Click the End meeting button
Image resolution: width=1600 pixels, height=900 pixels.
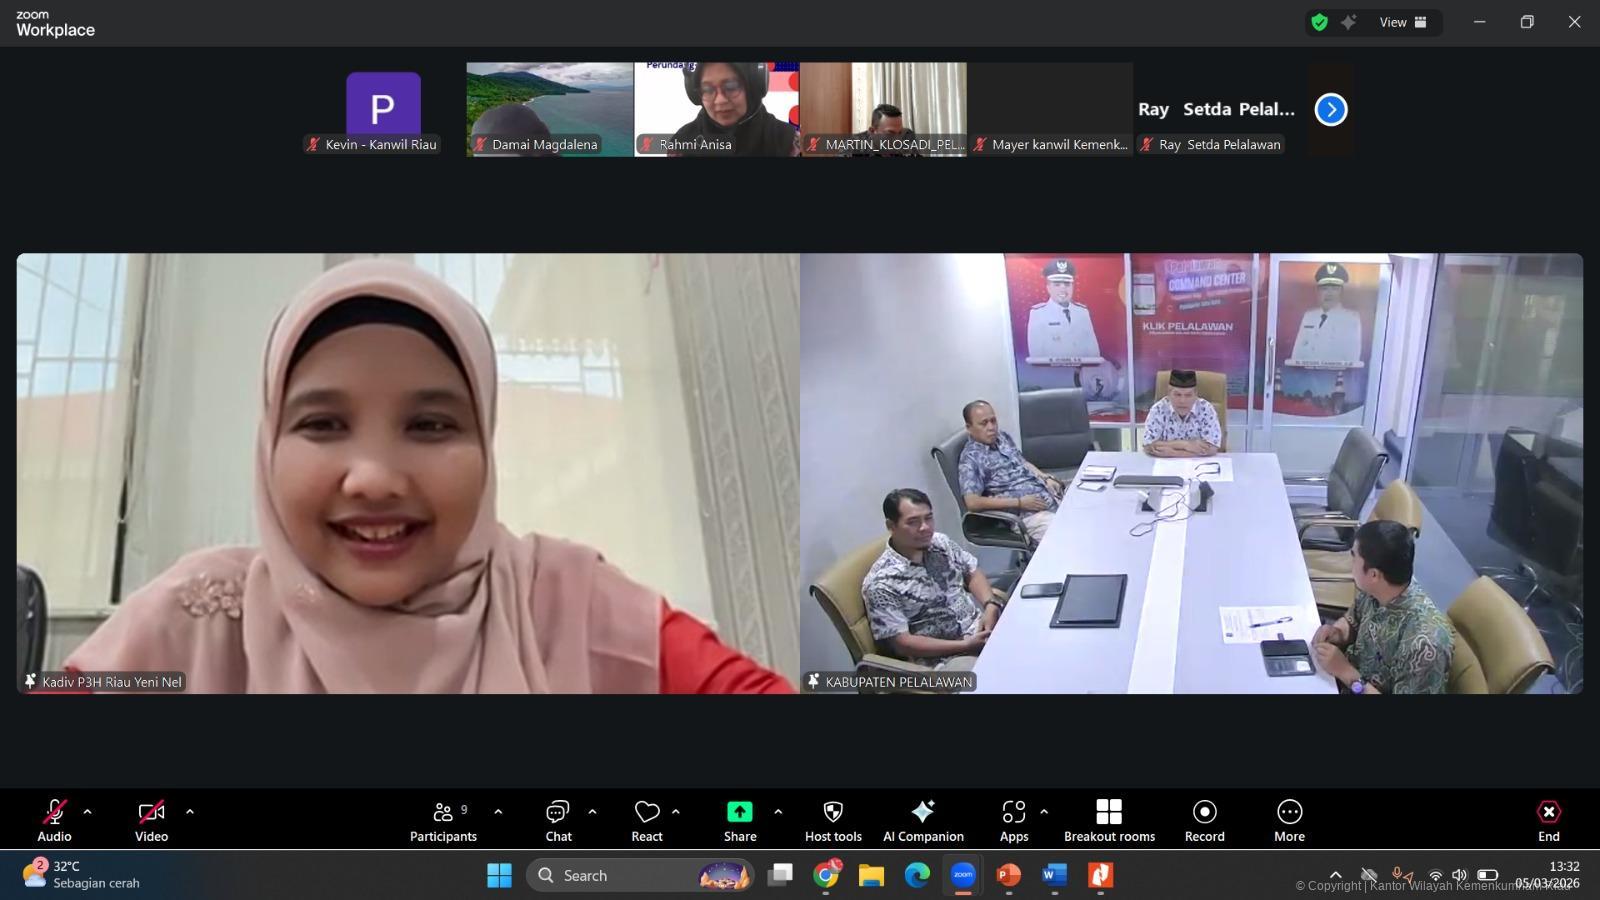pyautogui.click(x=1548, y=820)
